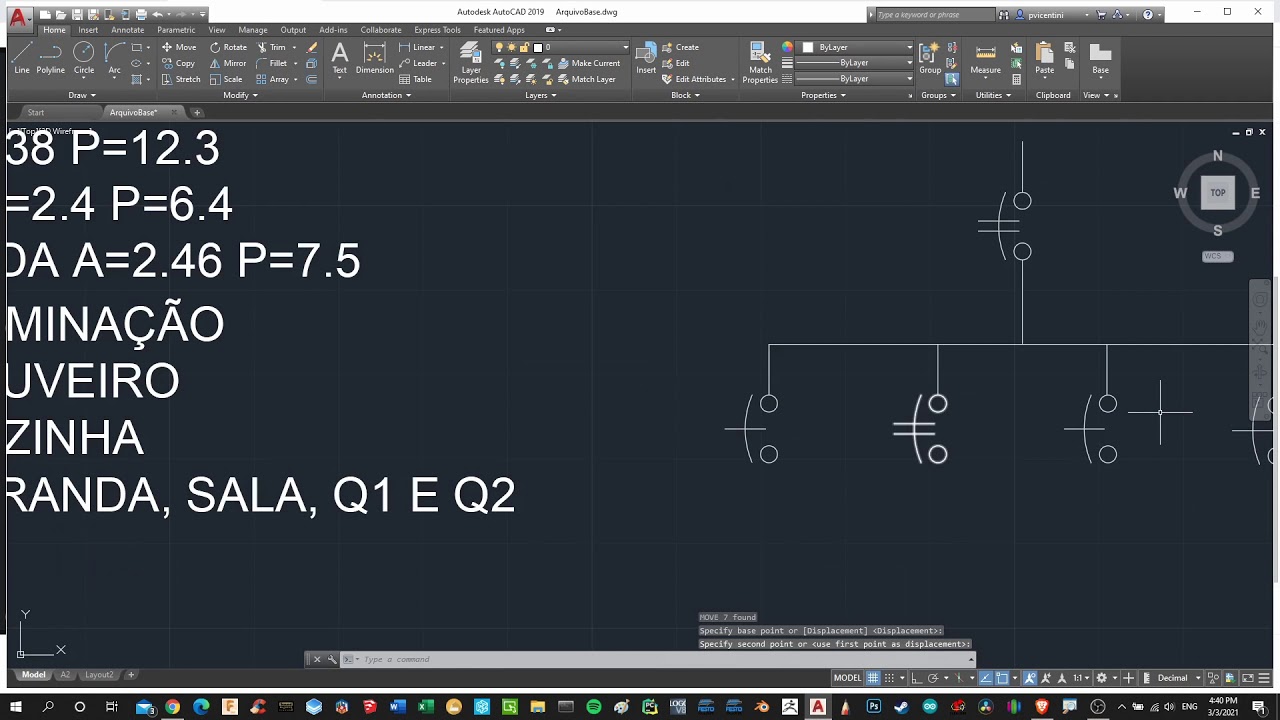The height and width of the screenshot is (720, 1280).
Task: Start the Stretch command
Action: [181, 79]
